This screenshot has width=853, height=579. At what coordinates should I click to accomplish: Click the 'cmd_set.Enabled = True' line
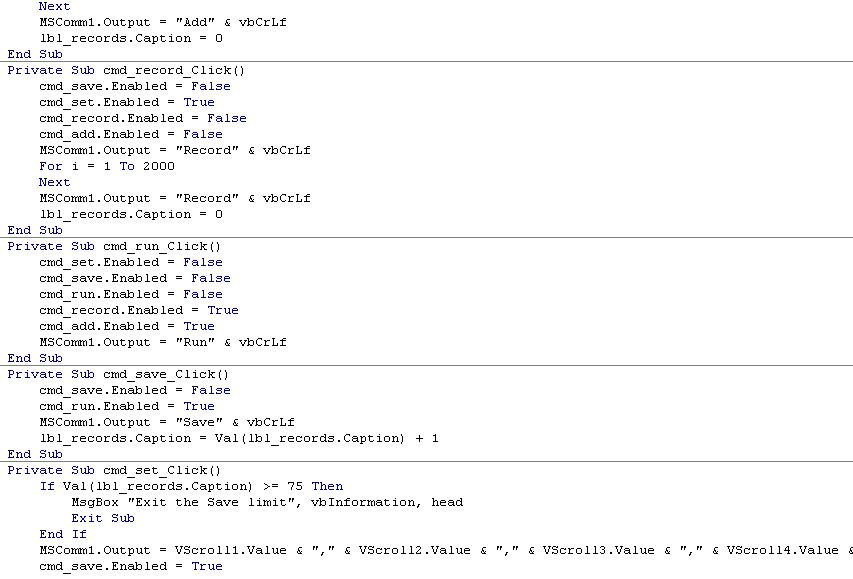[x=127, y=102]
